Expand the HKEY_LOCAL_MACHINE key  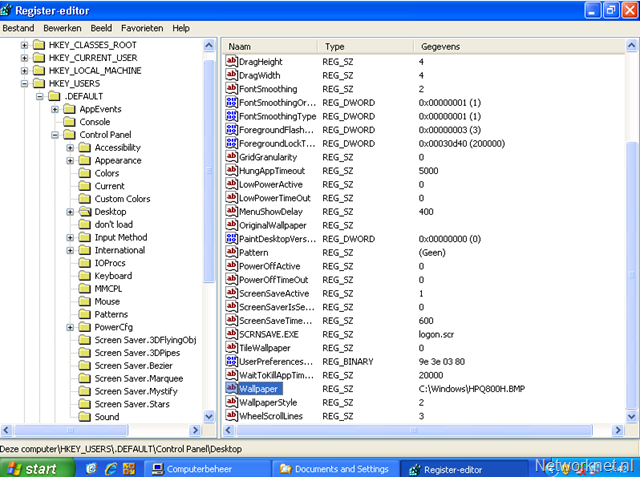point(24,71)
